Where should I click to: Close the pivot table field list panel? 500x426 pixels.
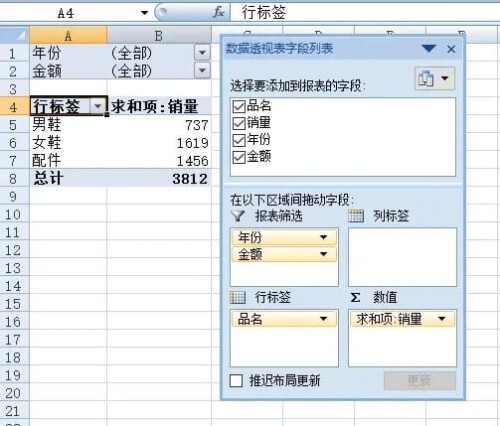point(451,49)
